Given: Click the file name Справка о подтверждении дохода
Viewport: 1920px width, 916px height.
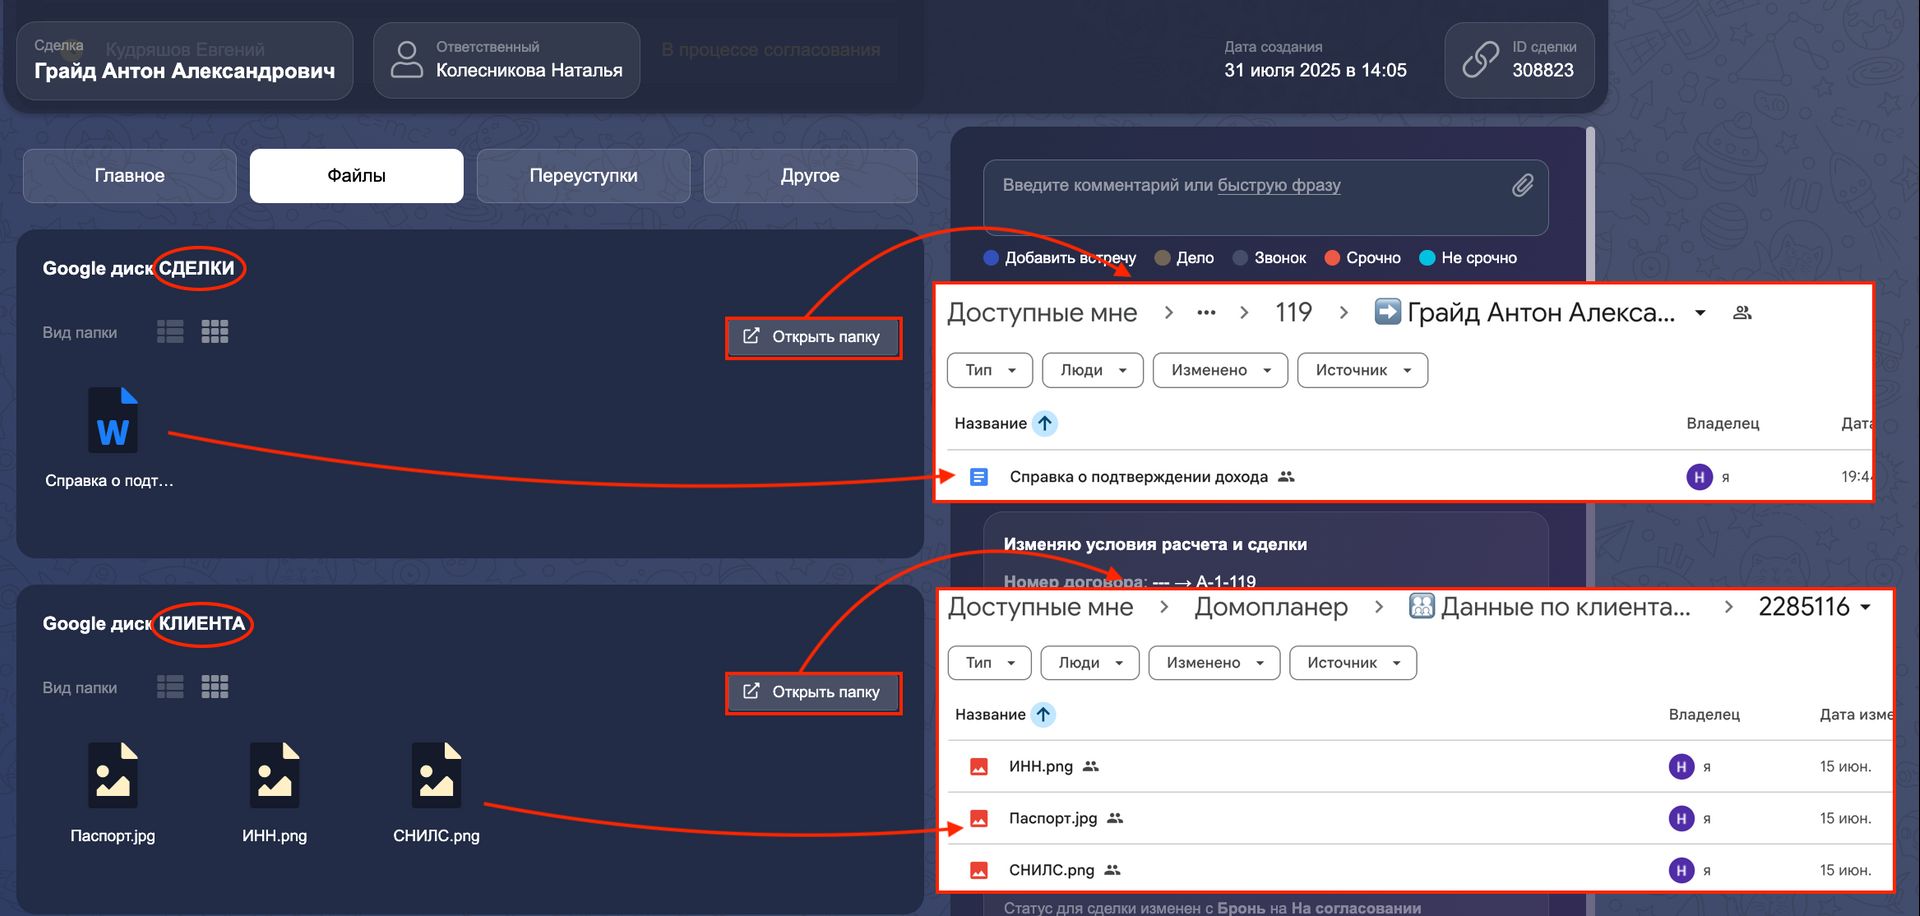Looking at the screenshot, I should (x=1138, y=477).
